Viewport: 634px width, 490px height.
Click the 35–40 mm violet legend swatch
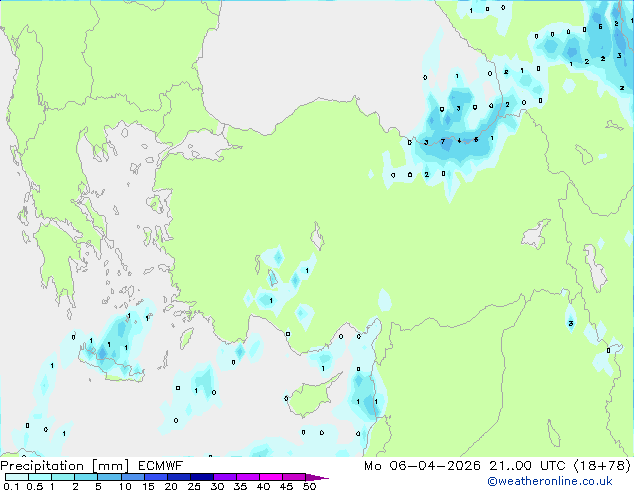248,477
